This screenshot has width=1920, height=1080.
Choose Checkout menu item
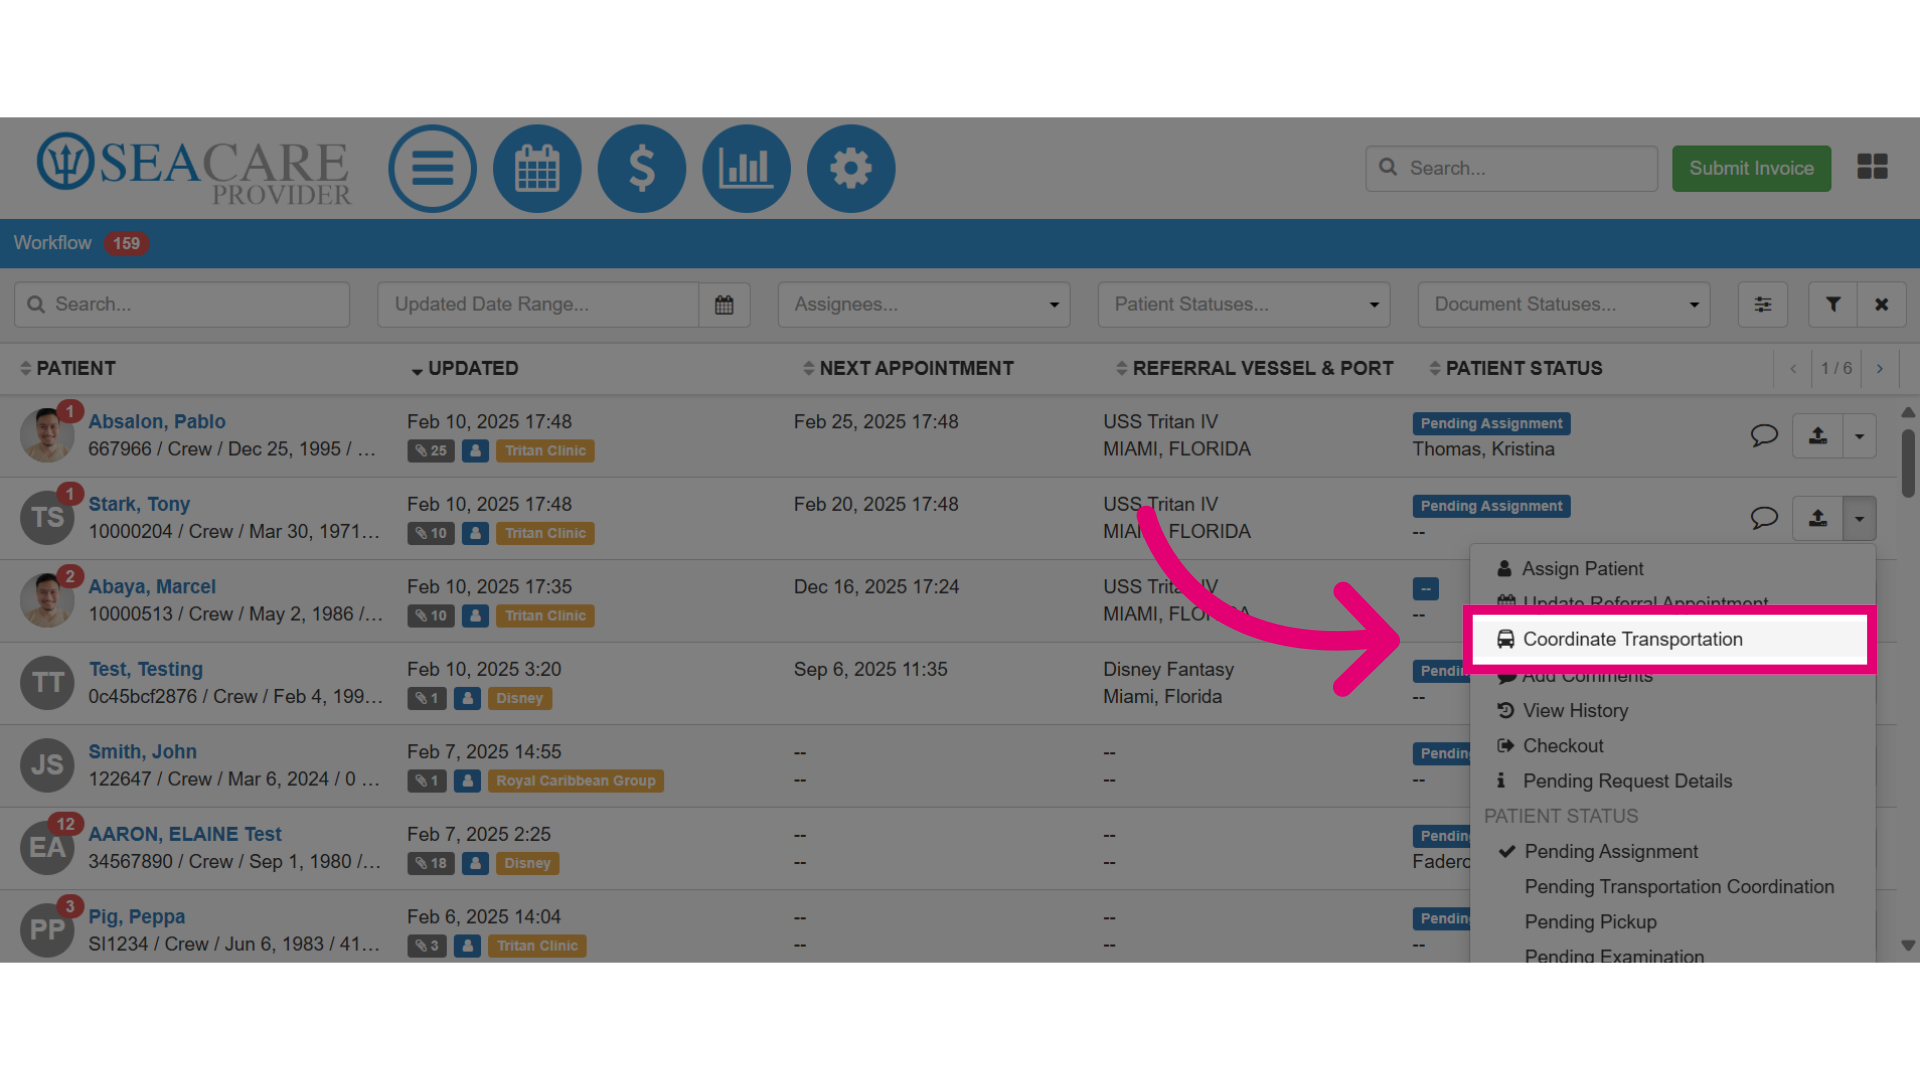point(1563,746)
